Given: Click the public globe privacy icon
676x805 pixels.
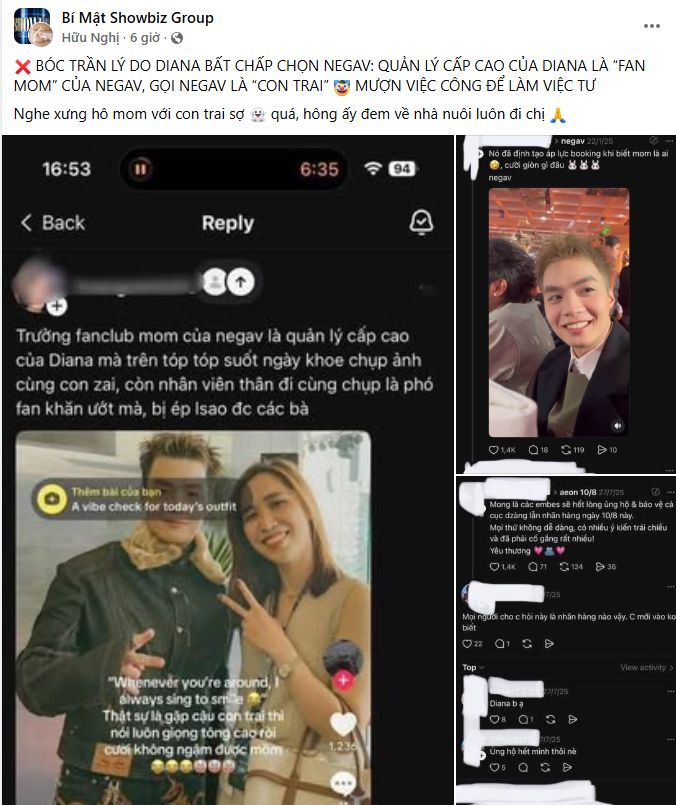Looking at the screenshot, I should click(x=177, y=38).
